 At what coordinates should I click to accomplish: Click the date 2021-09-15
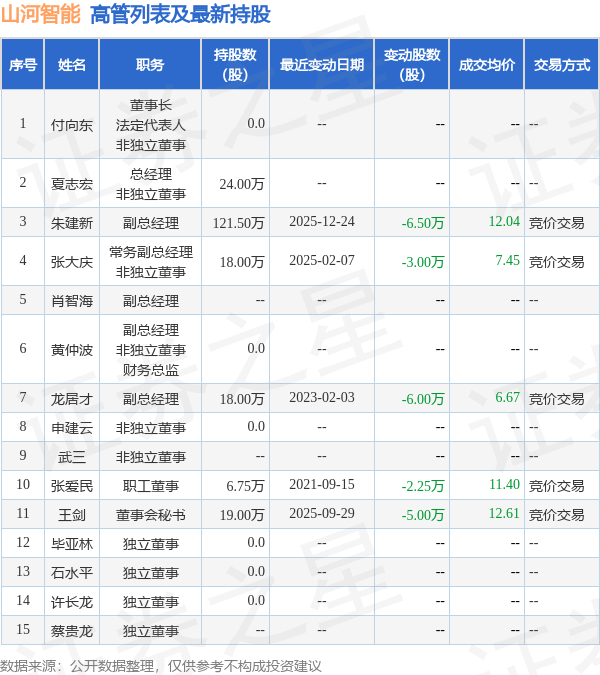(322, 484)
